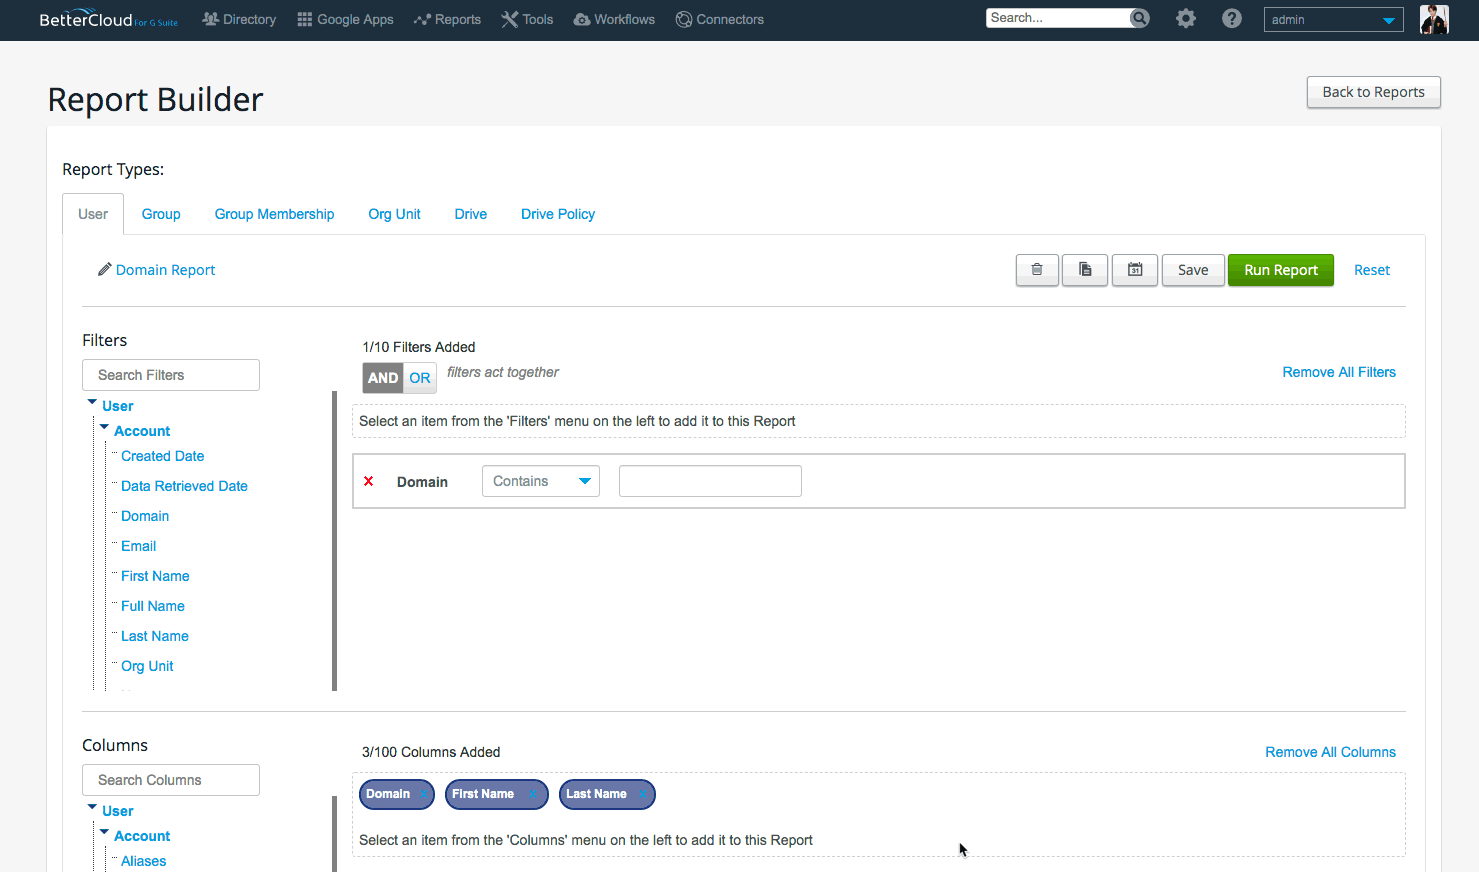Open the calendar schedule report icon
Image resolution: width=1479 pixels, height=872 pixels.
pyautogui.click(x=1135, y=270)
